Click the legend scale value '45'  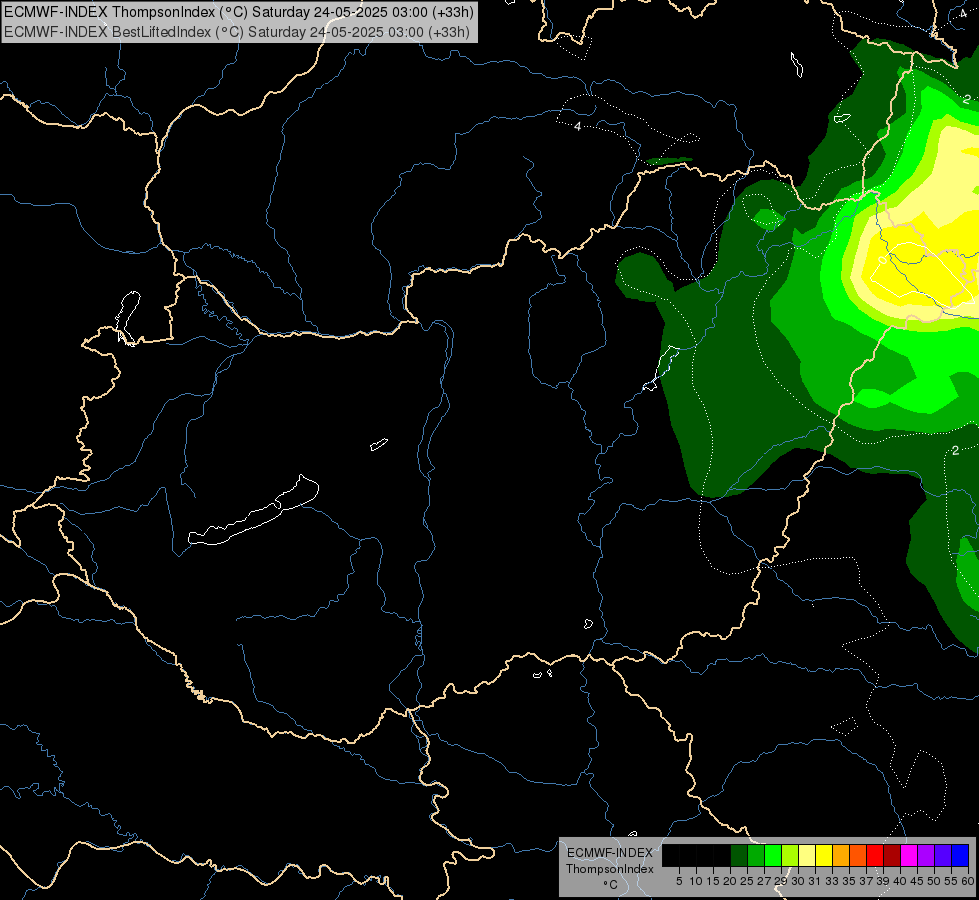coord(917,881)
